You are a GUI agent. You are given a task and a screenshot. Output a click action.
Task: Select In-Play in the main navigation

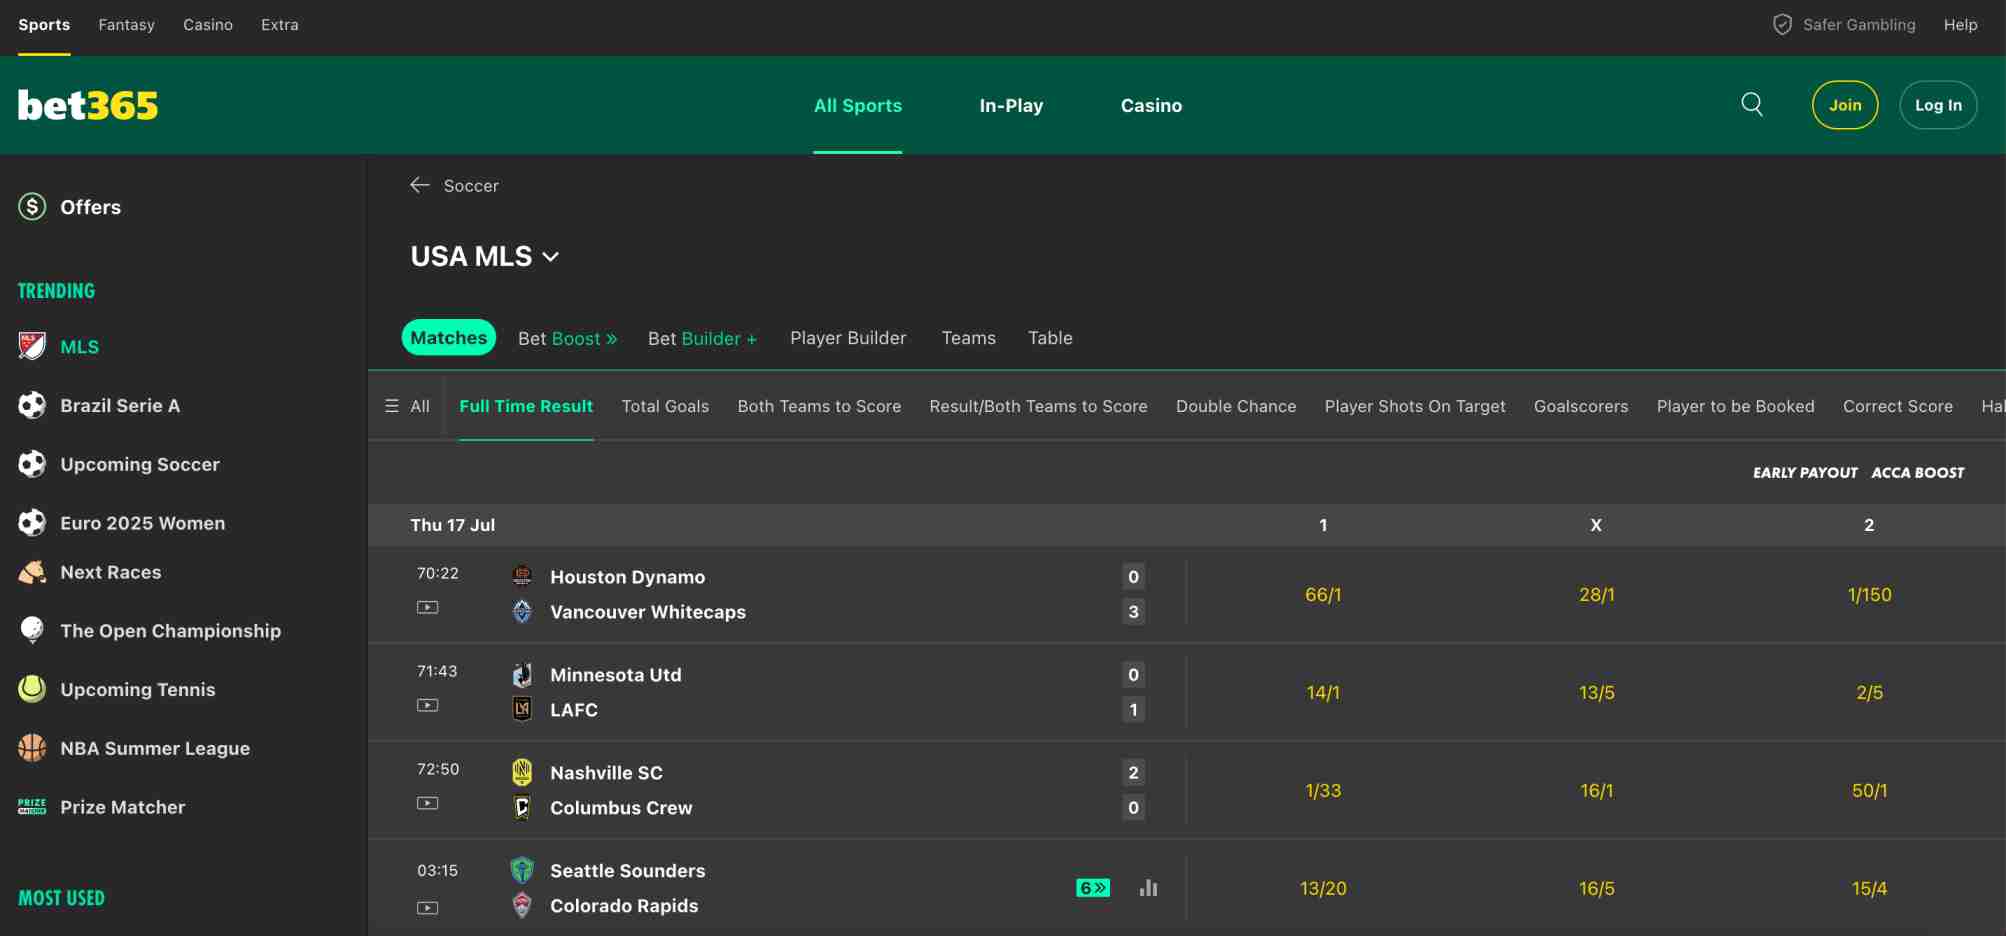(1011, 105)
